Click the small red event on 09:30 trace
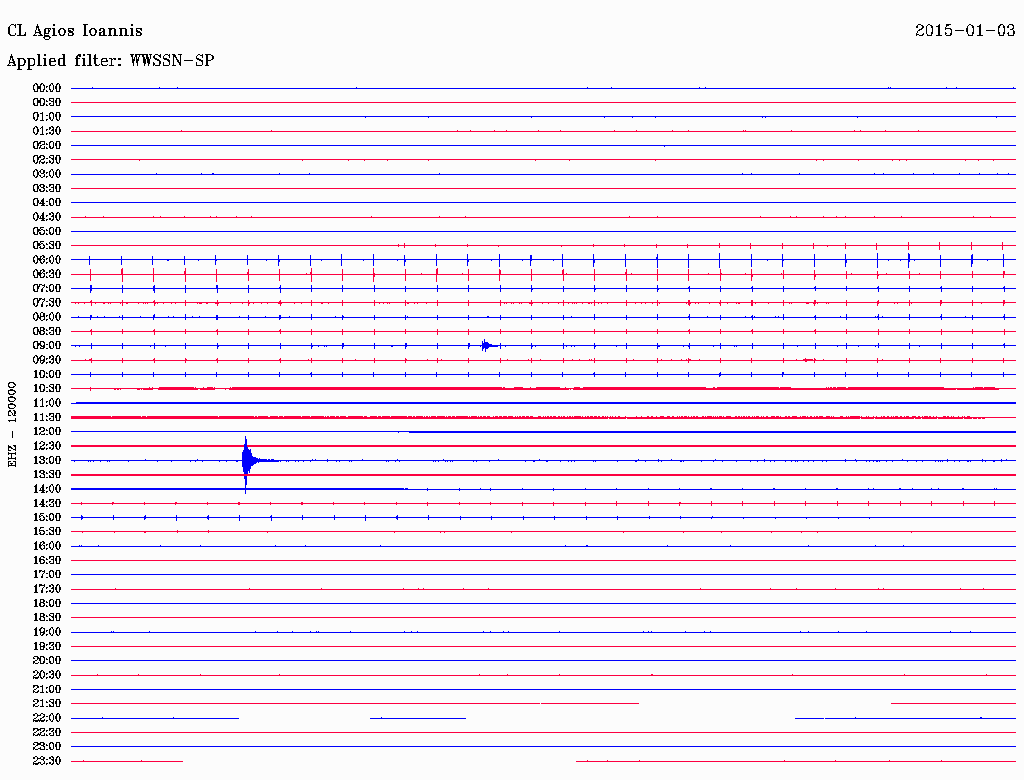 [x=808, y=360]
